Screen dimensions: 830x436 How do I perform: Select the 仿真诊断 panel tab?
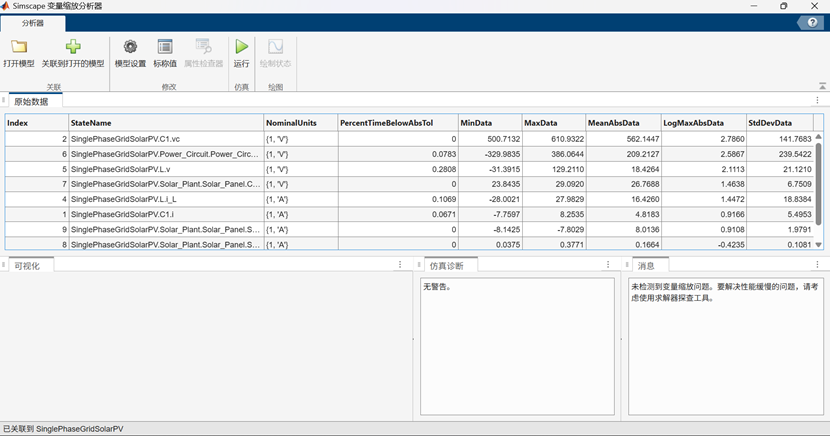tap(446, 266)
